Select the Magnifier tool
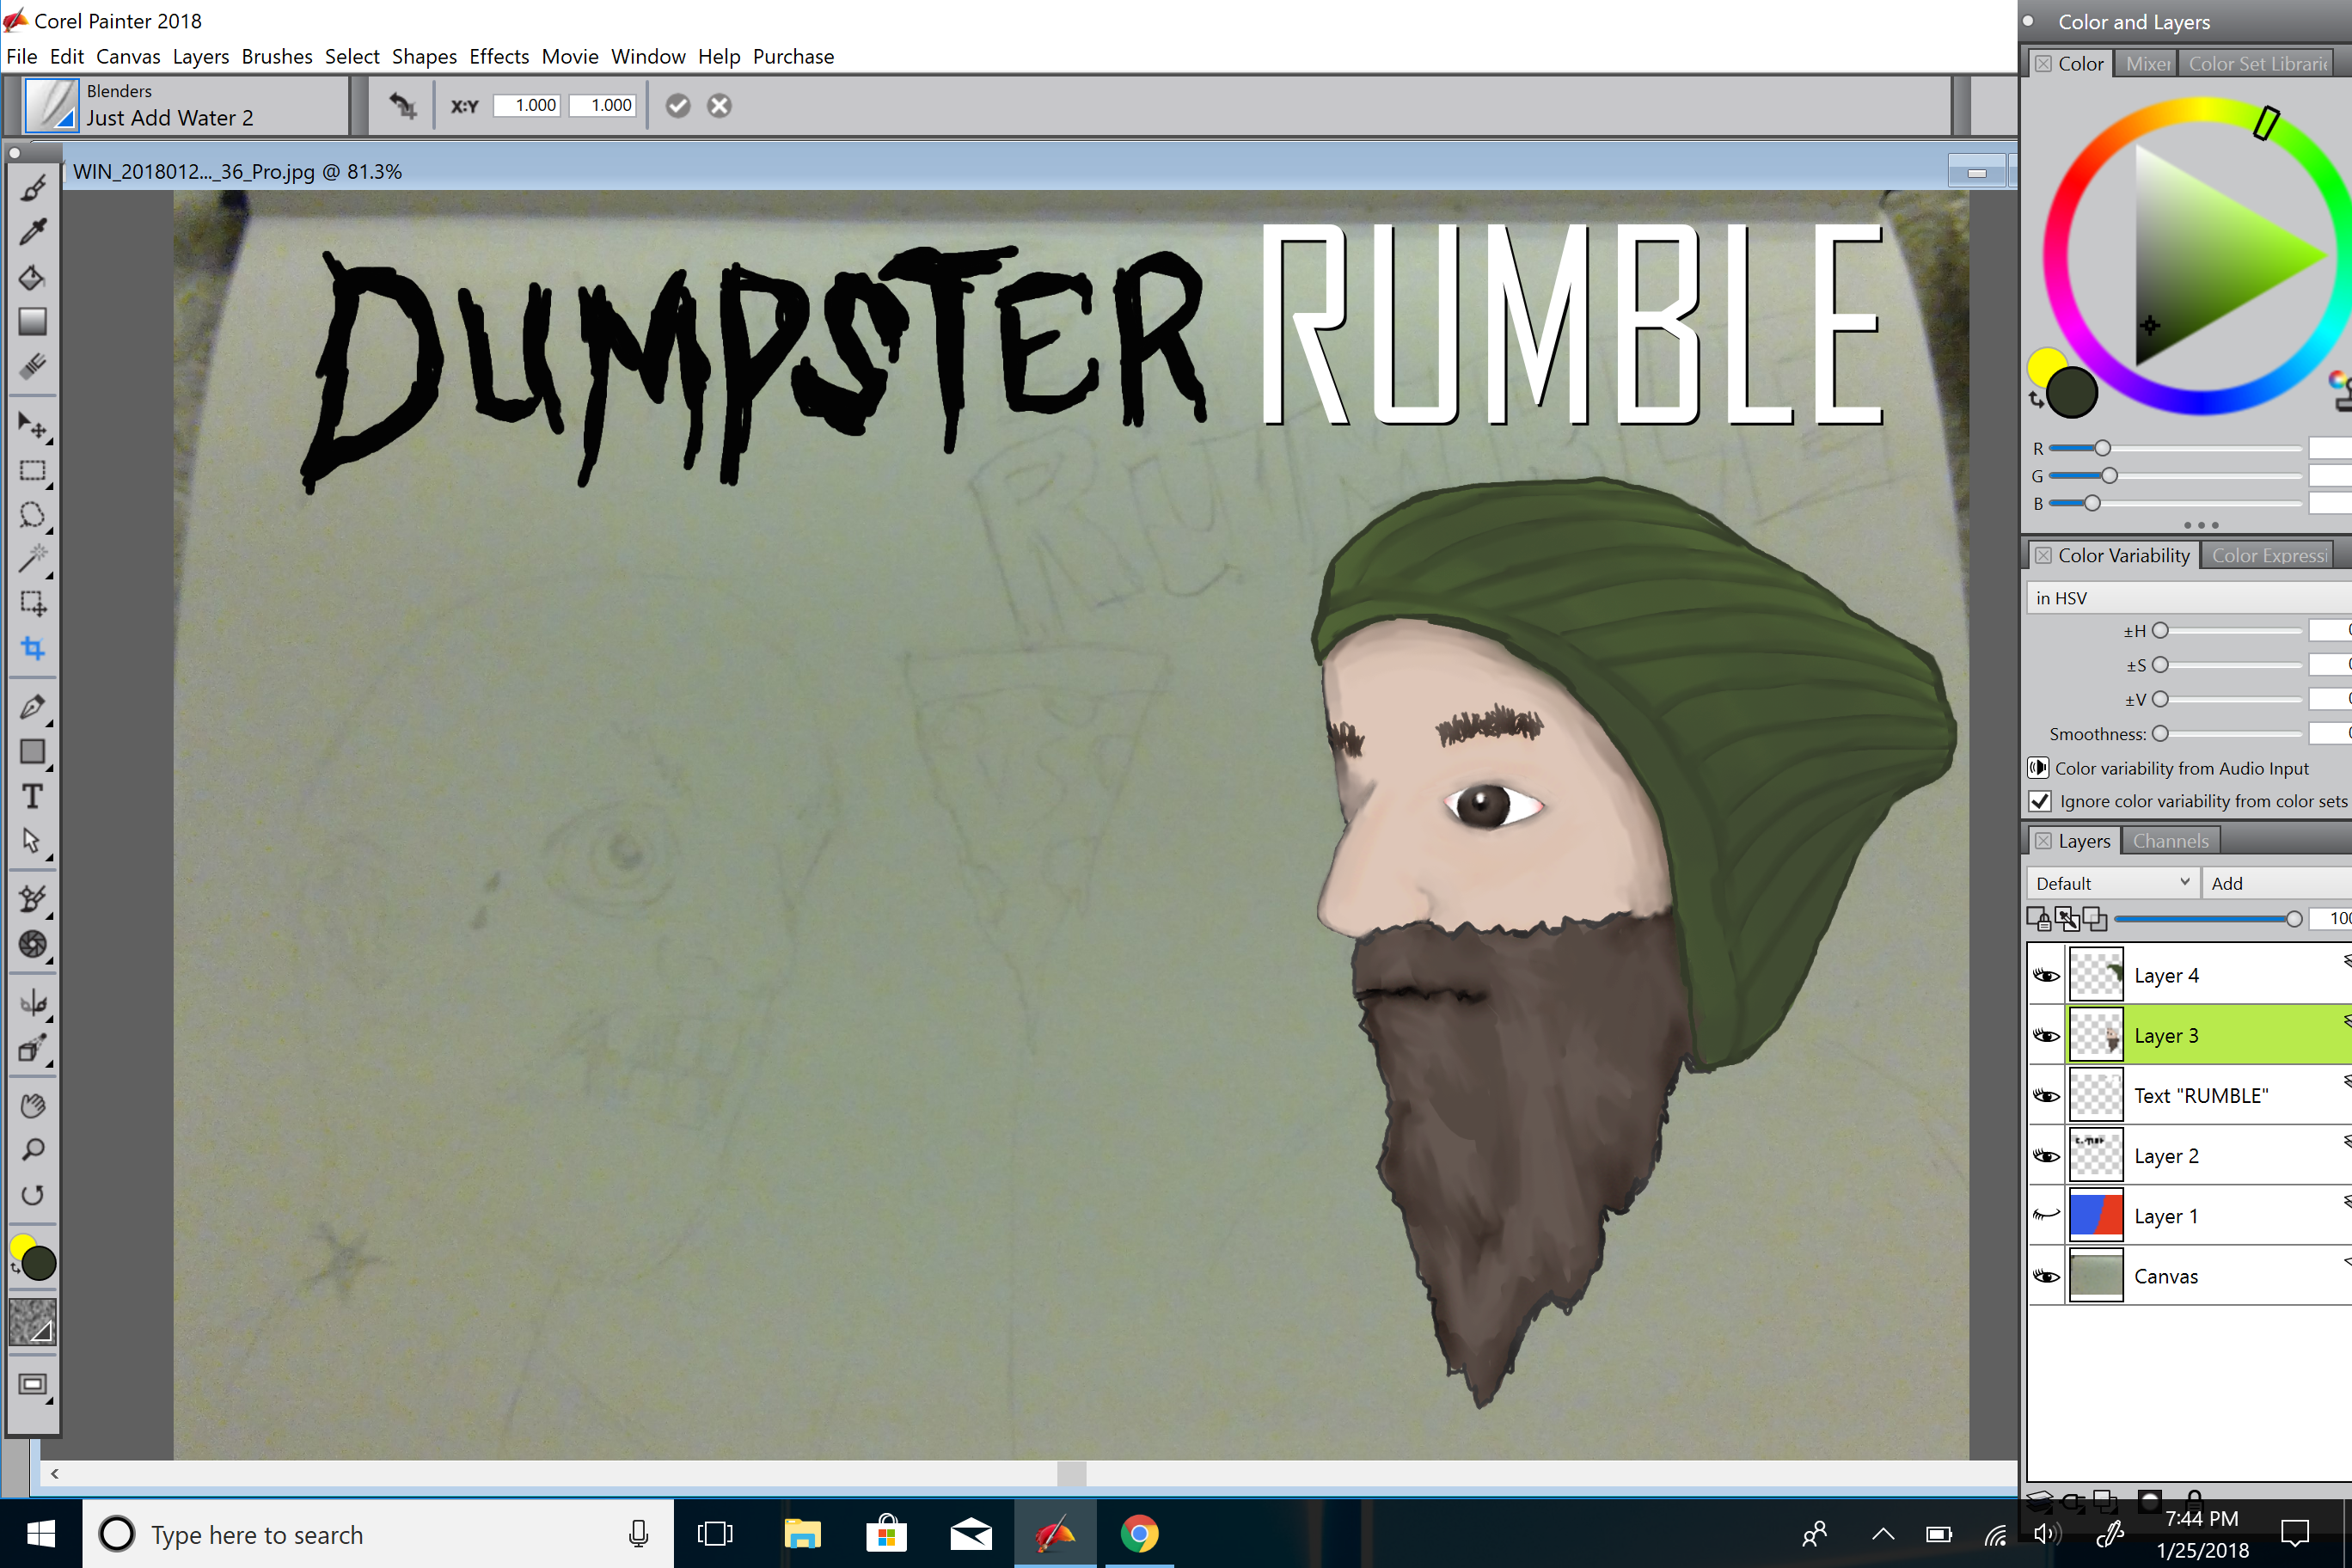2352x1568 pixels. (32, 1150)
